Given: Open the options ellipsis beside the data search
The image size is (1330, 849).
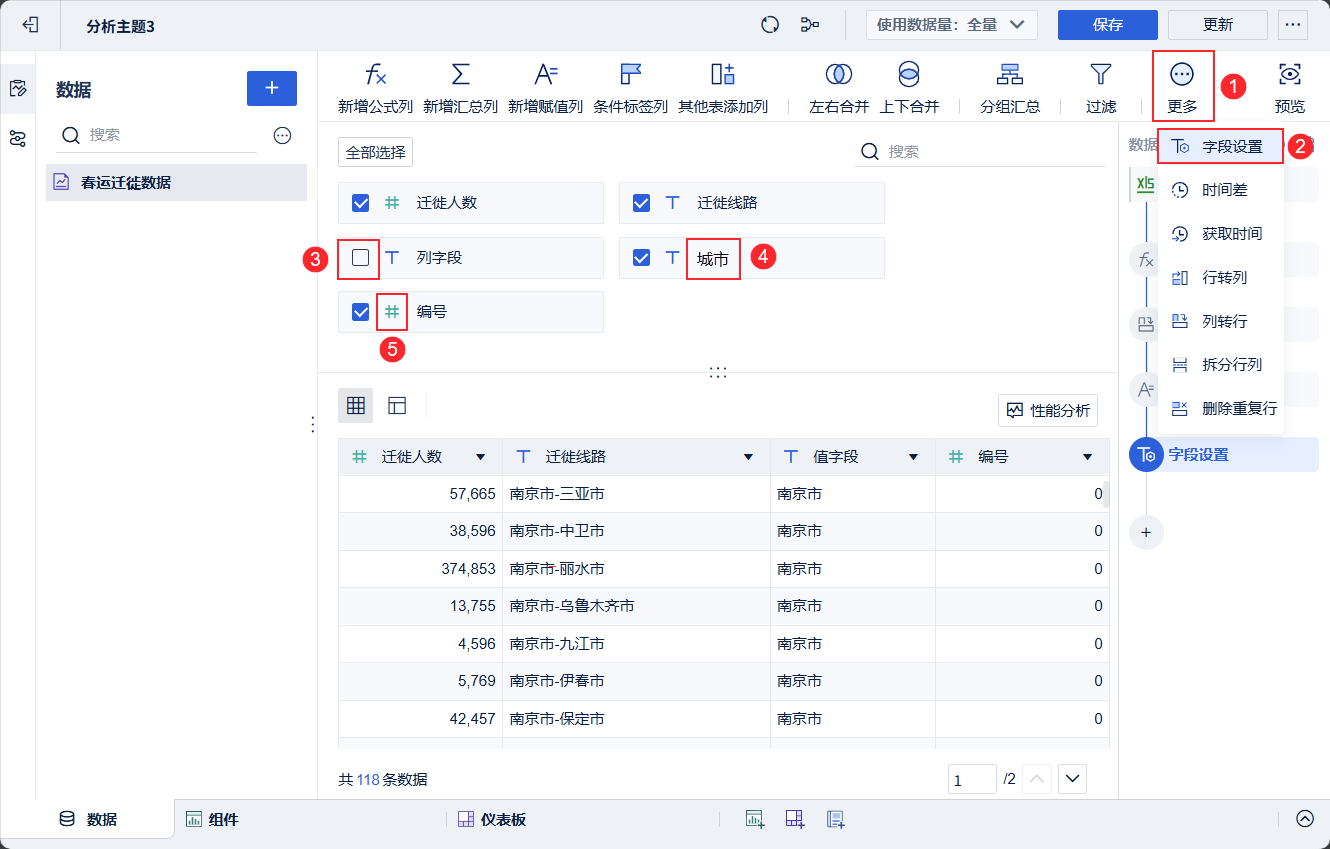Looking at the screenshot, I should 282,135.
